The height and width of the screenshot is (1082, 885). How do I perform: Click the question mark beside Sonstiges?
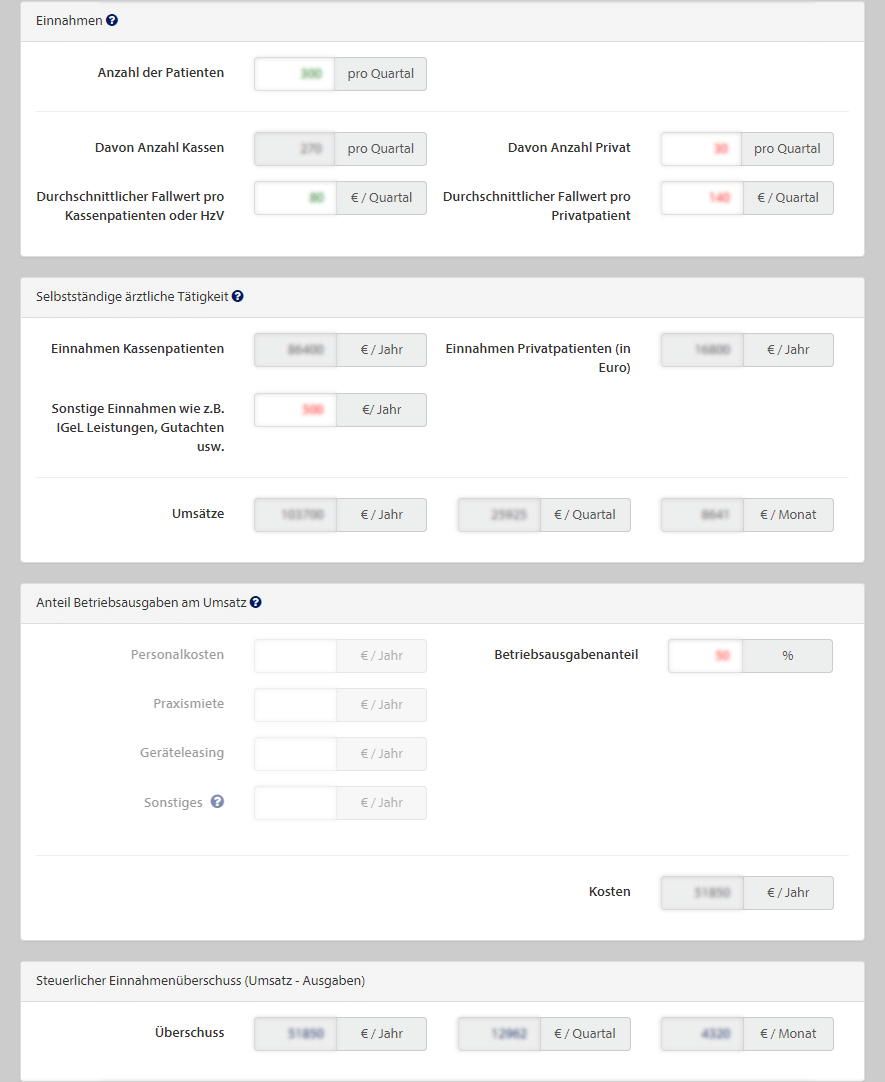[217, 802]
